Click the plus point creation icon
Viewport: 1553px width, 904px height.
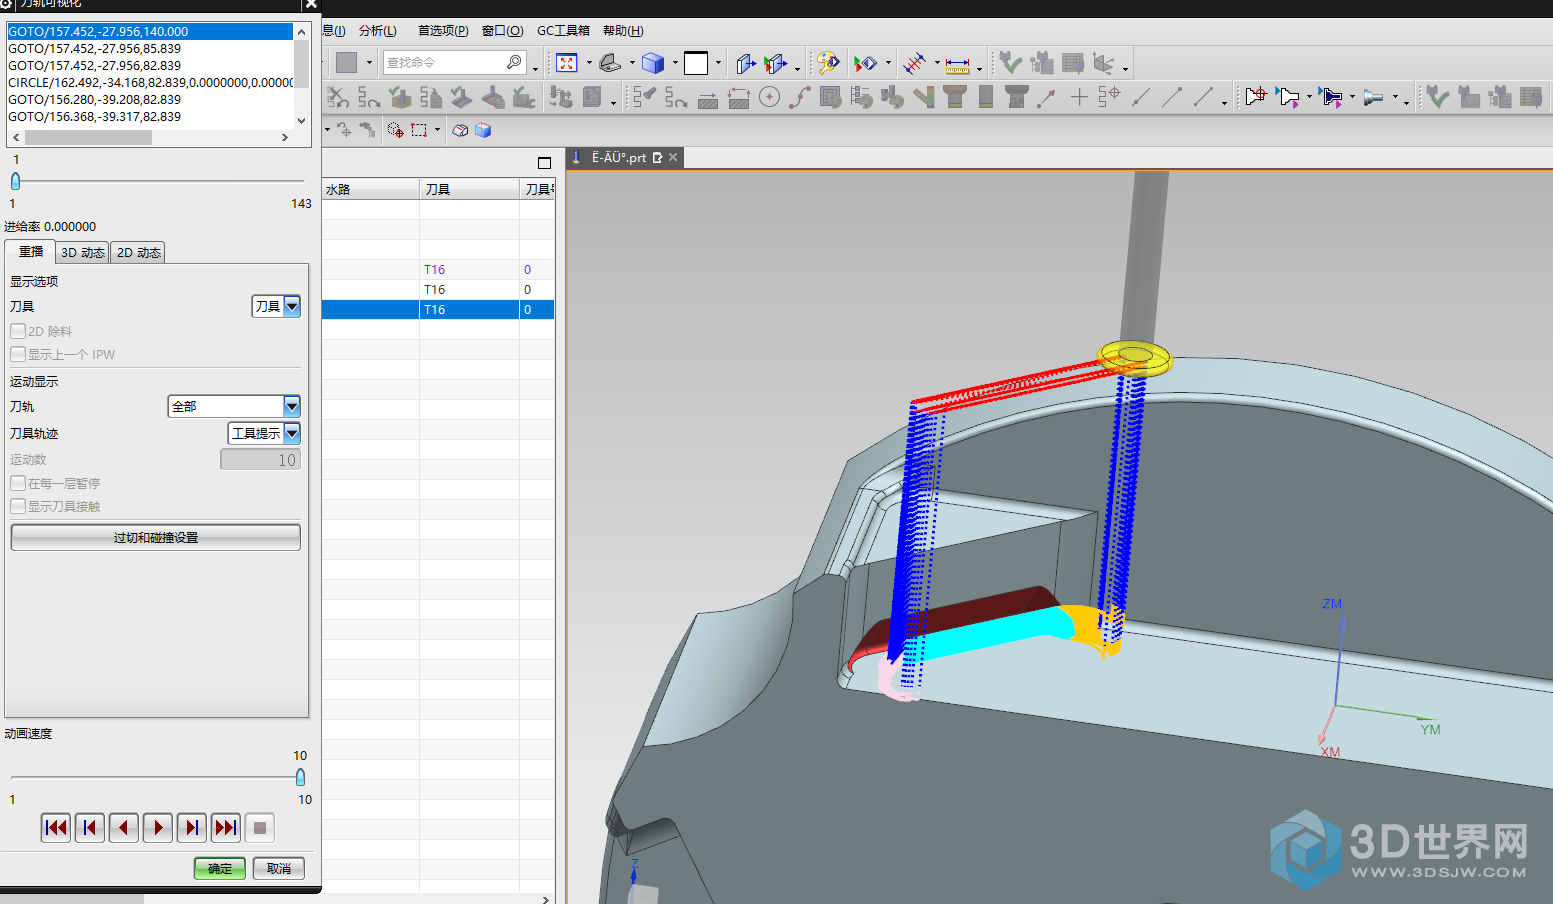click(x=1079, y=97)
